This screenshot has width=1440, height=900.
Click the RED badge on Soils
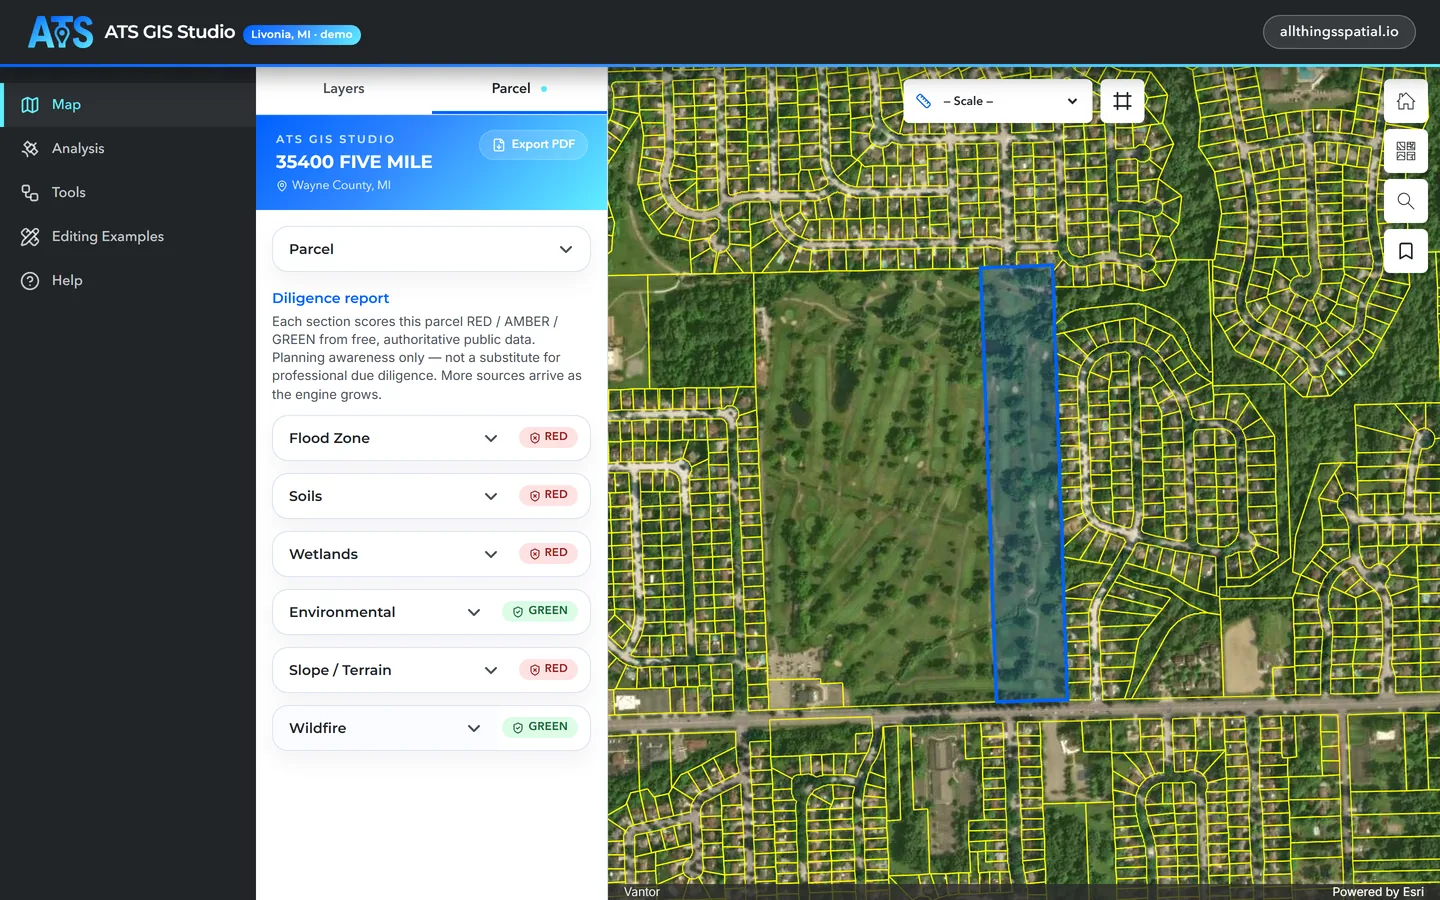[548, 495]
